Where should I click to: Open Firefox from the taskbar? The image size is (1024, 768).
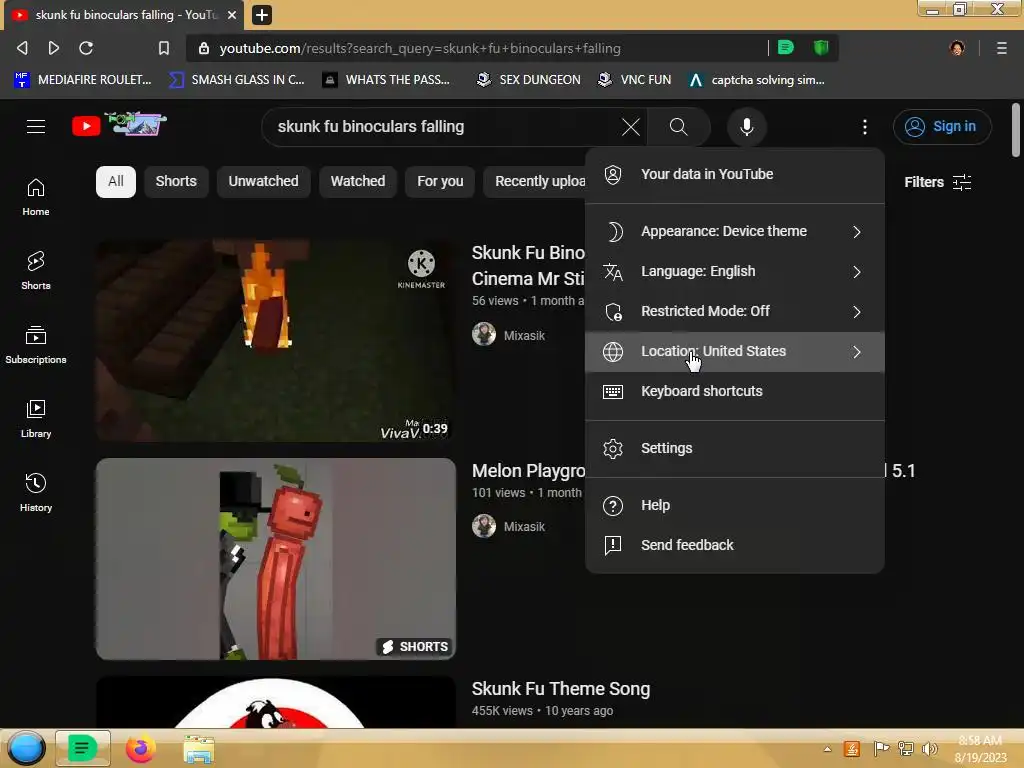140,749
